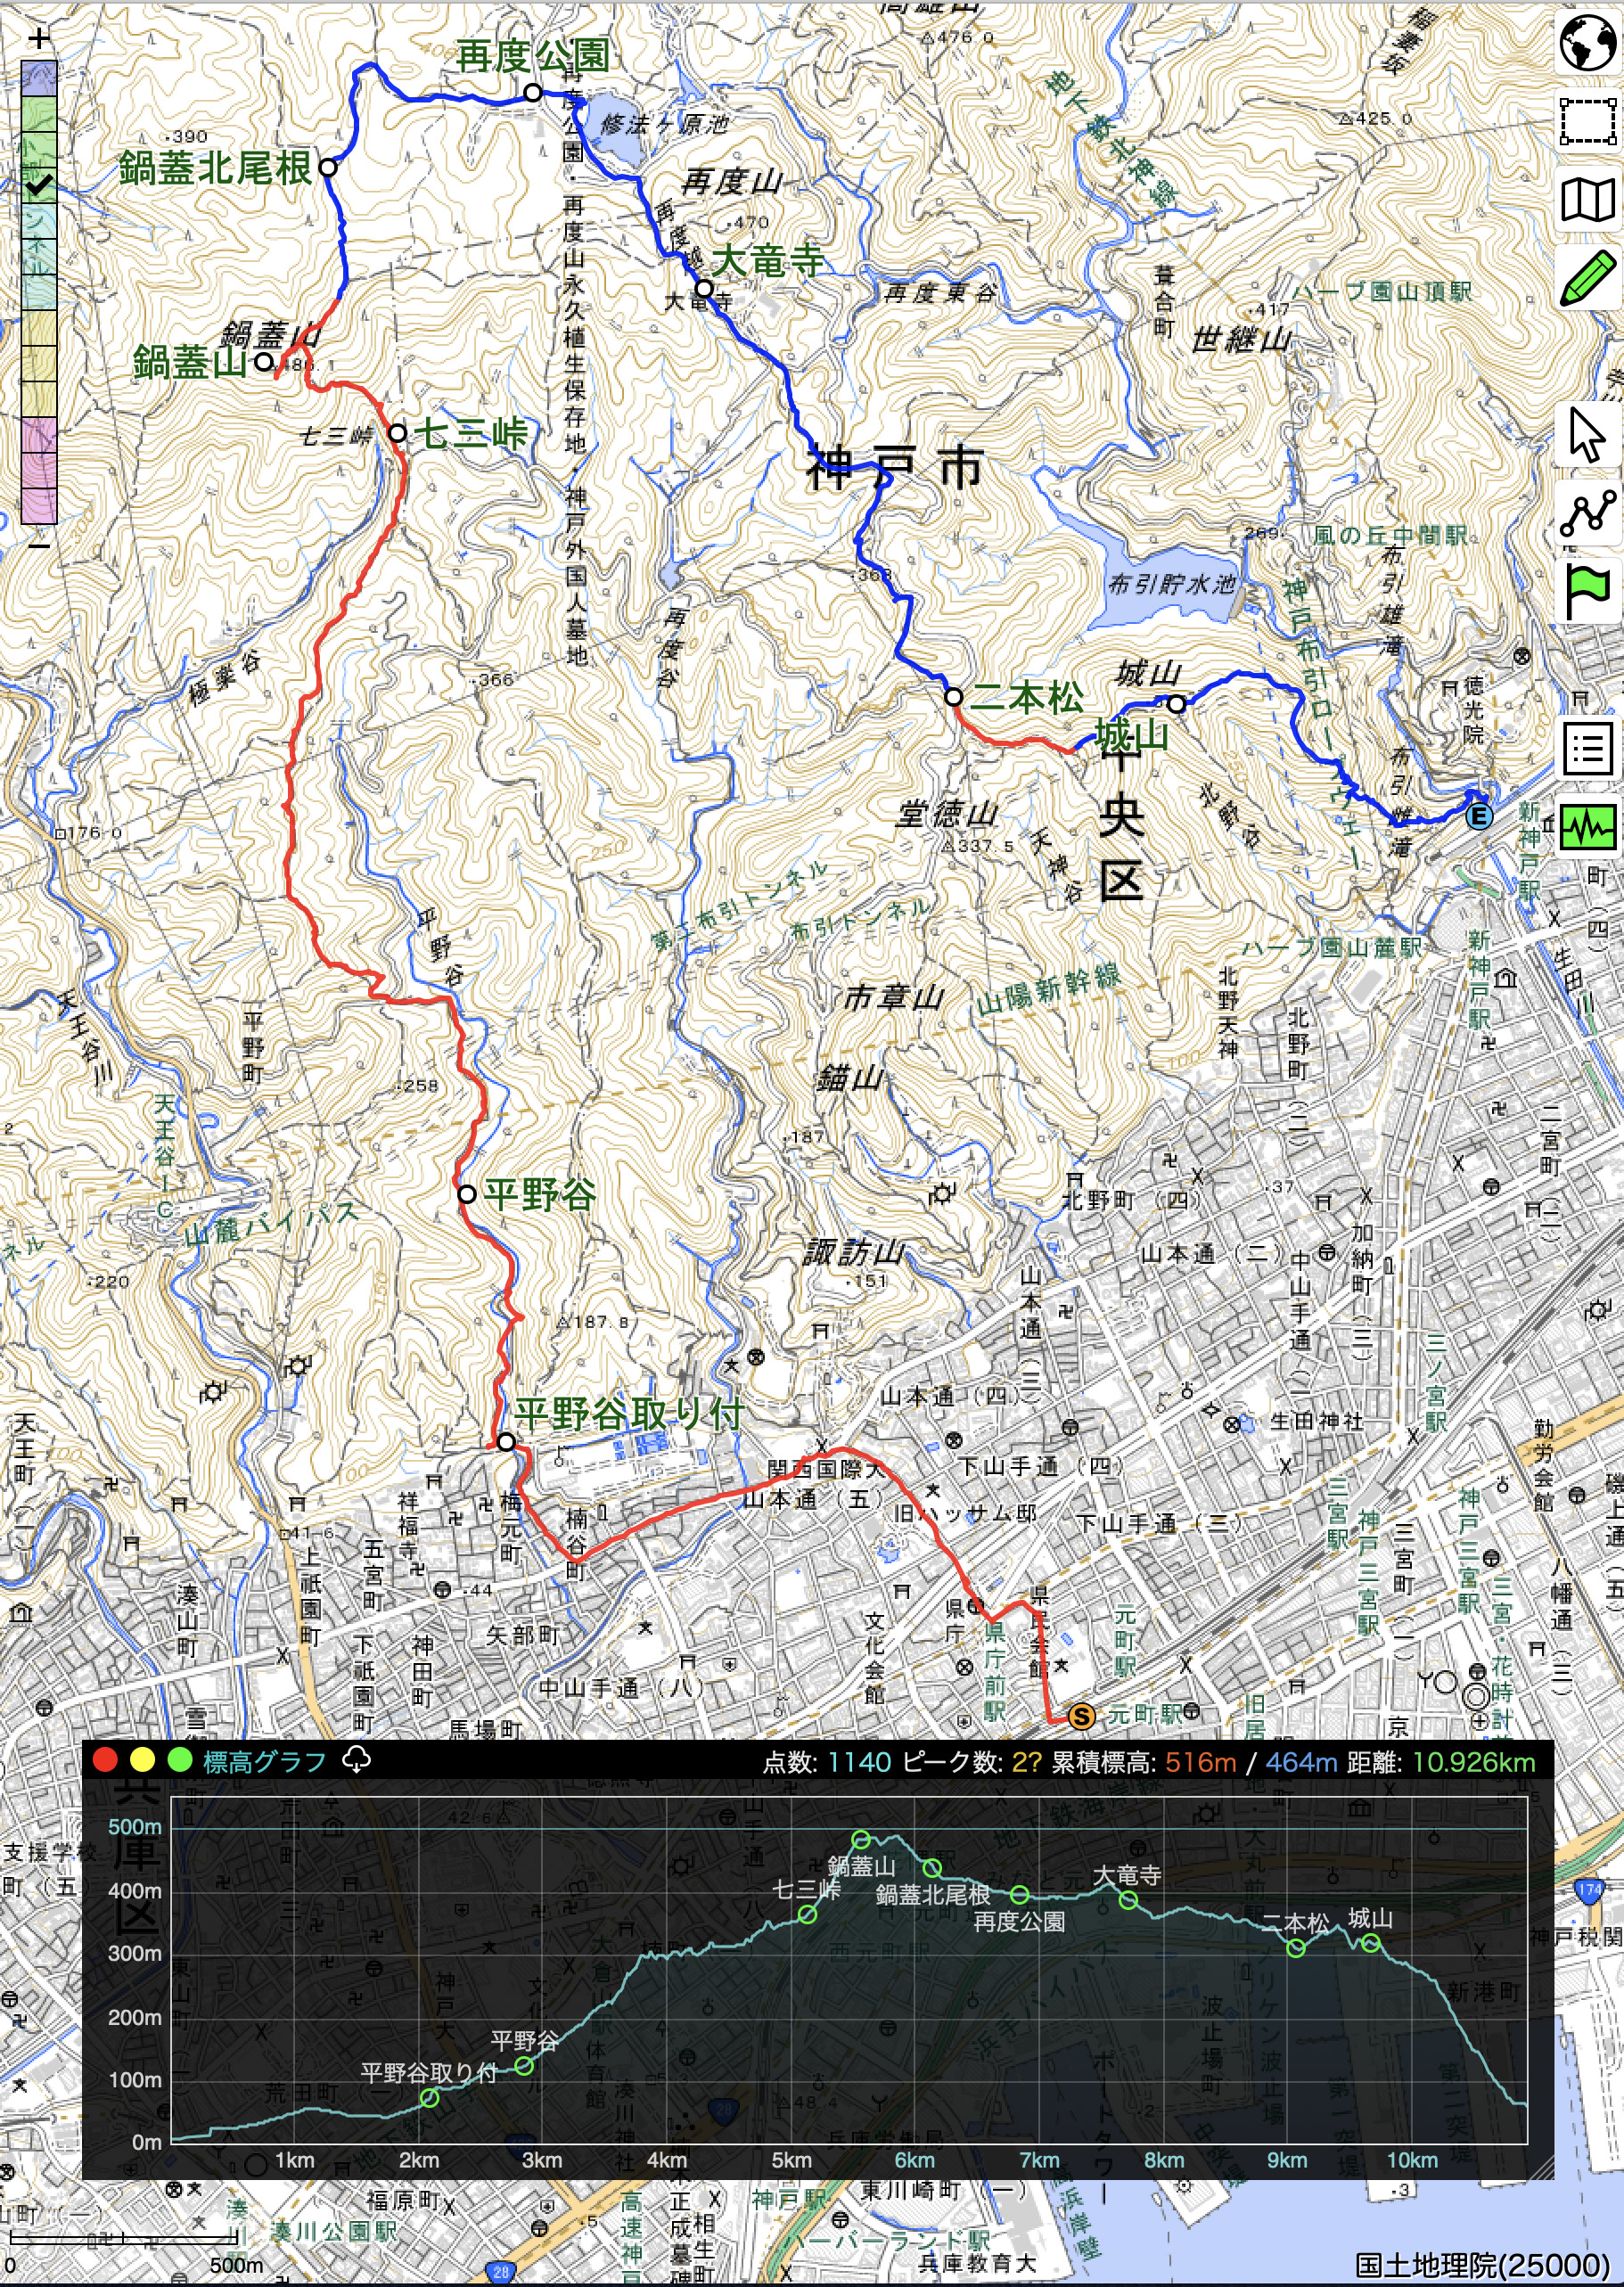Click the red dot on elevation graph panel
The height and width of the screenshot is (2287, 1624).
pyautogui.click(x=105, y=1760)
